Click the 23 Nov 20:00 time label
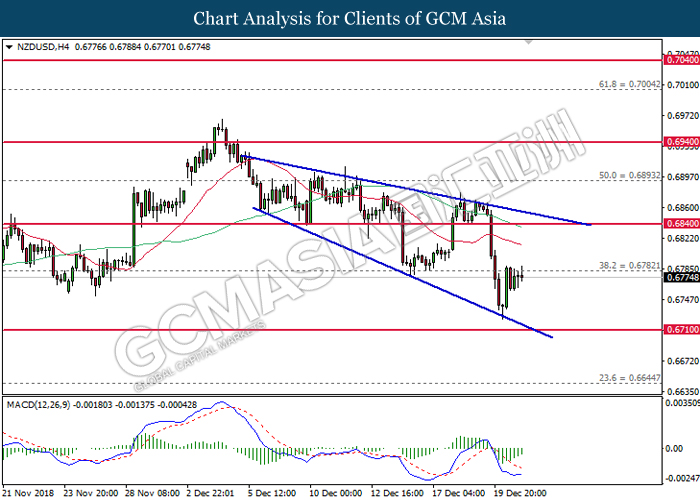Image resolution: width=700 pixels, height=500 pixels. pyautogui.click(x=91, y=493)
